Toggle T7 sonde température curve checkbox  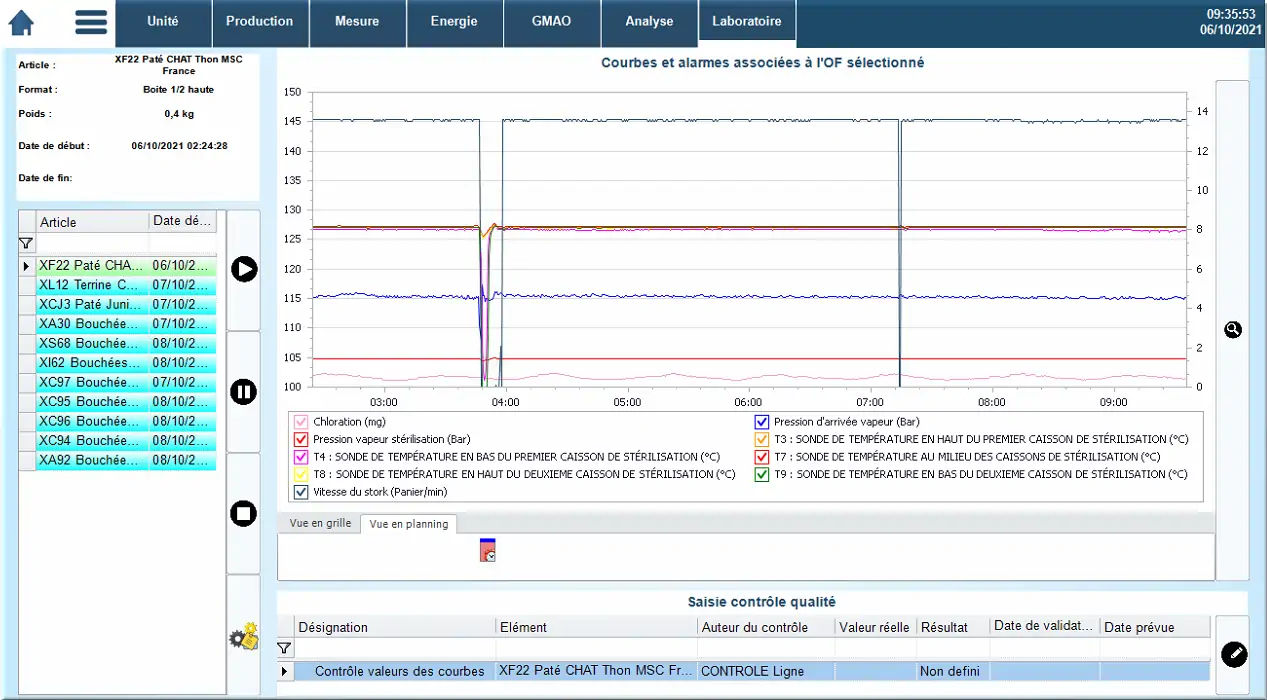click(x=762, y=457)
